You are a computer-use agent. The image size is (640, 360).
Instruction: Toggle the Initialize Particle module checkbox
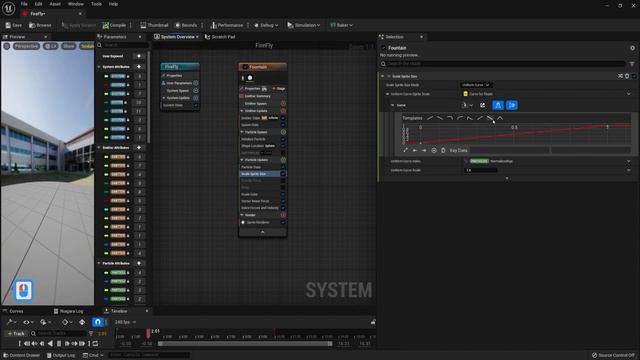tap(283, 139)
